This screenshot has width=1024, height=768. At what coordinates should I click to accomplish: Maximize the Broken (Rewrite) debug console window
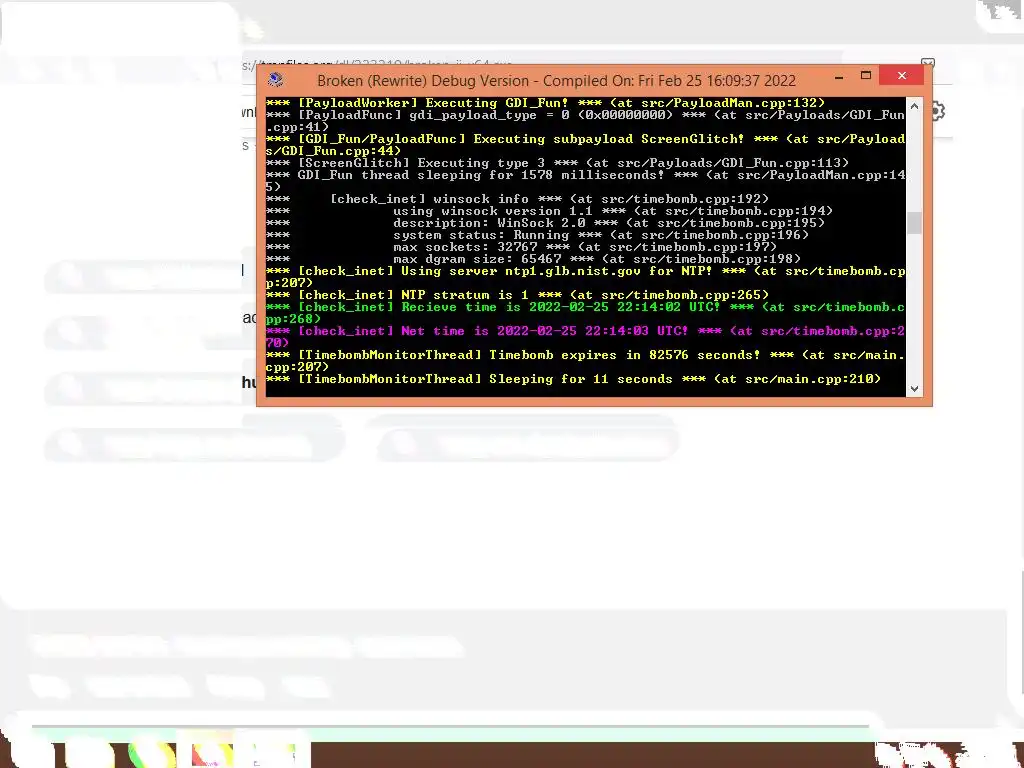[x=866, y=76]
